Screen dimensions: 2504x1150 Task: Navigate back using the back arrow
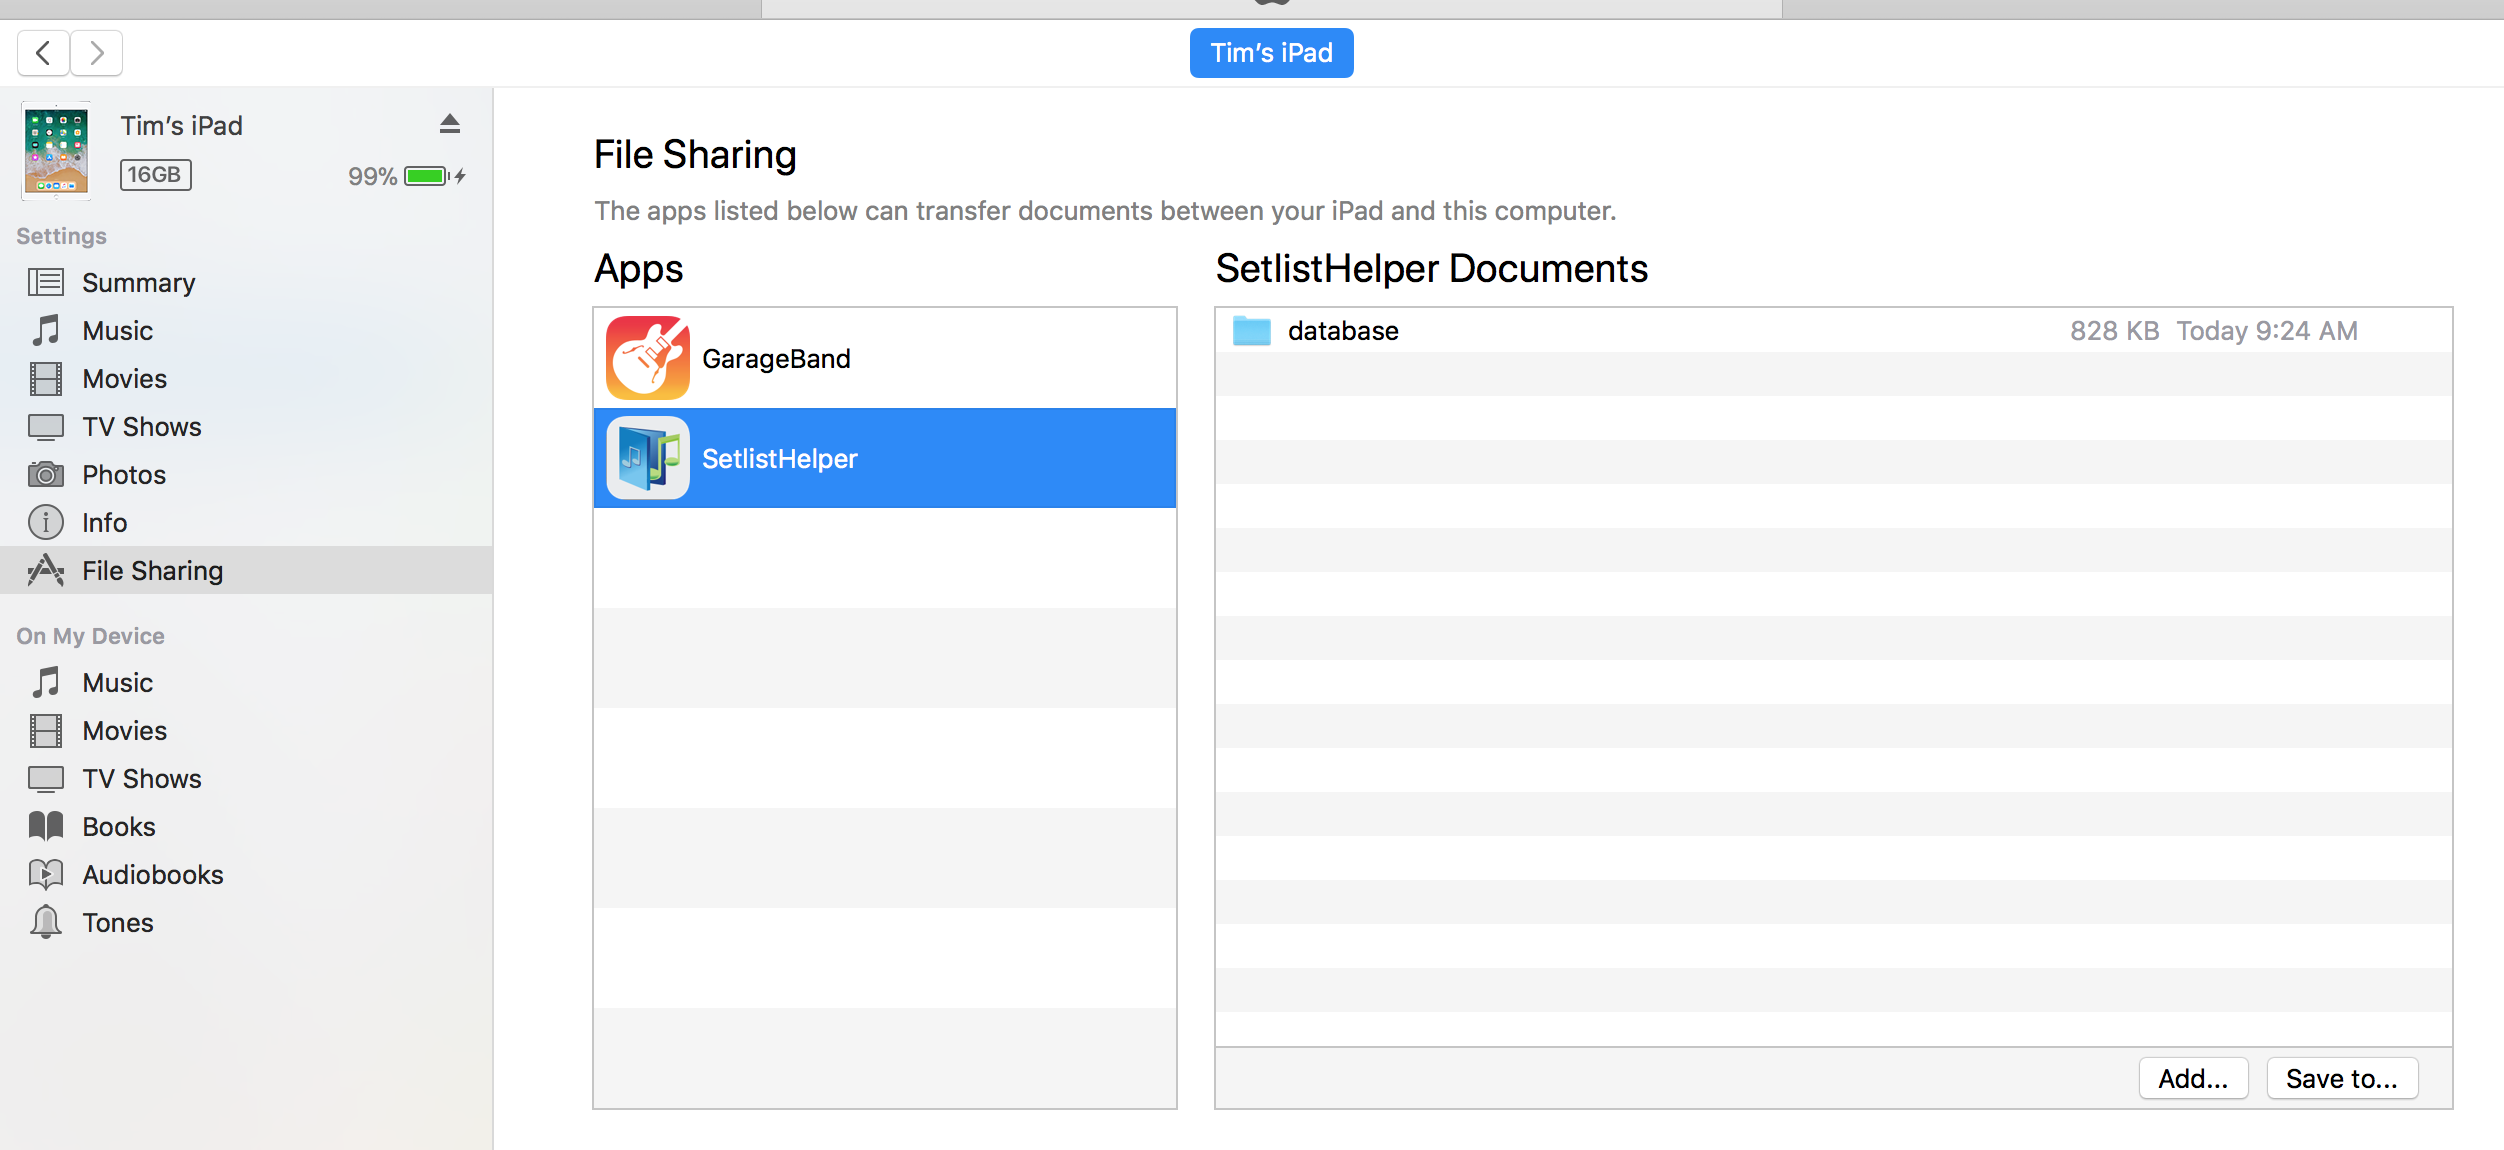43,53
